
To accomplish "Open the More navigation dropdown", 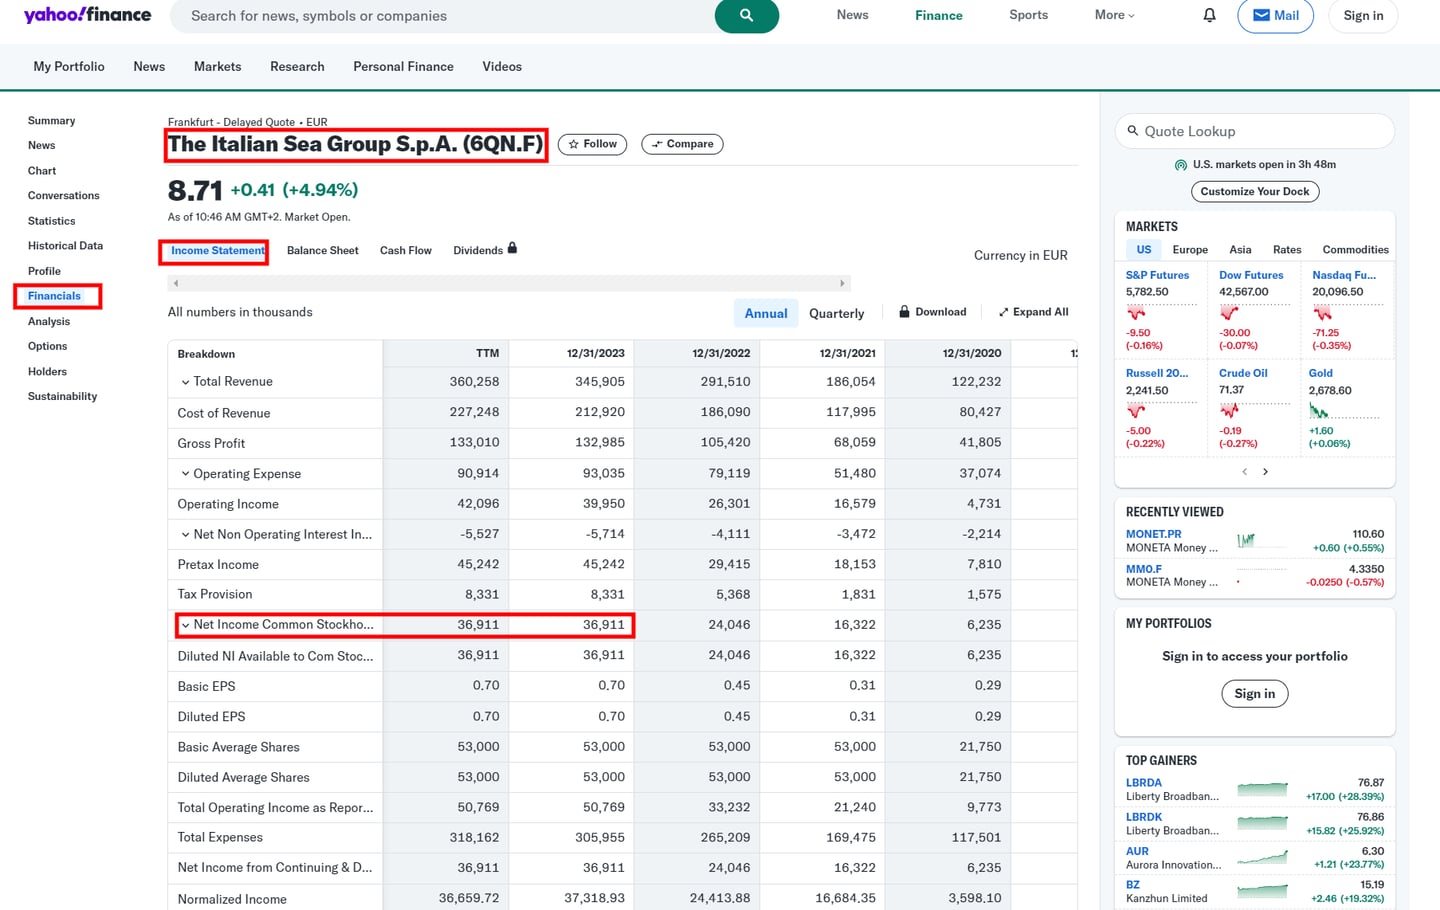I will (1112, 15).
